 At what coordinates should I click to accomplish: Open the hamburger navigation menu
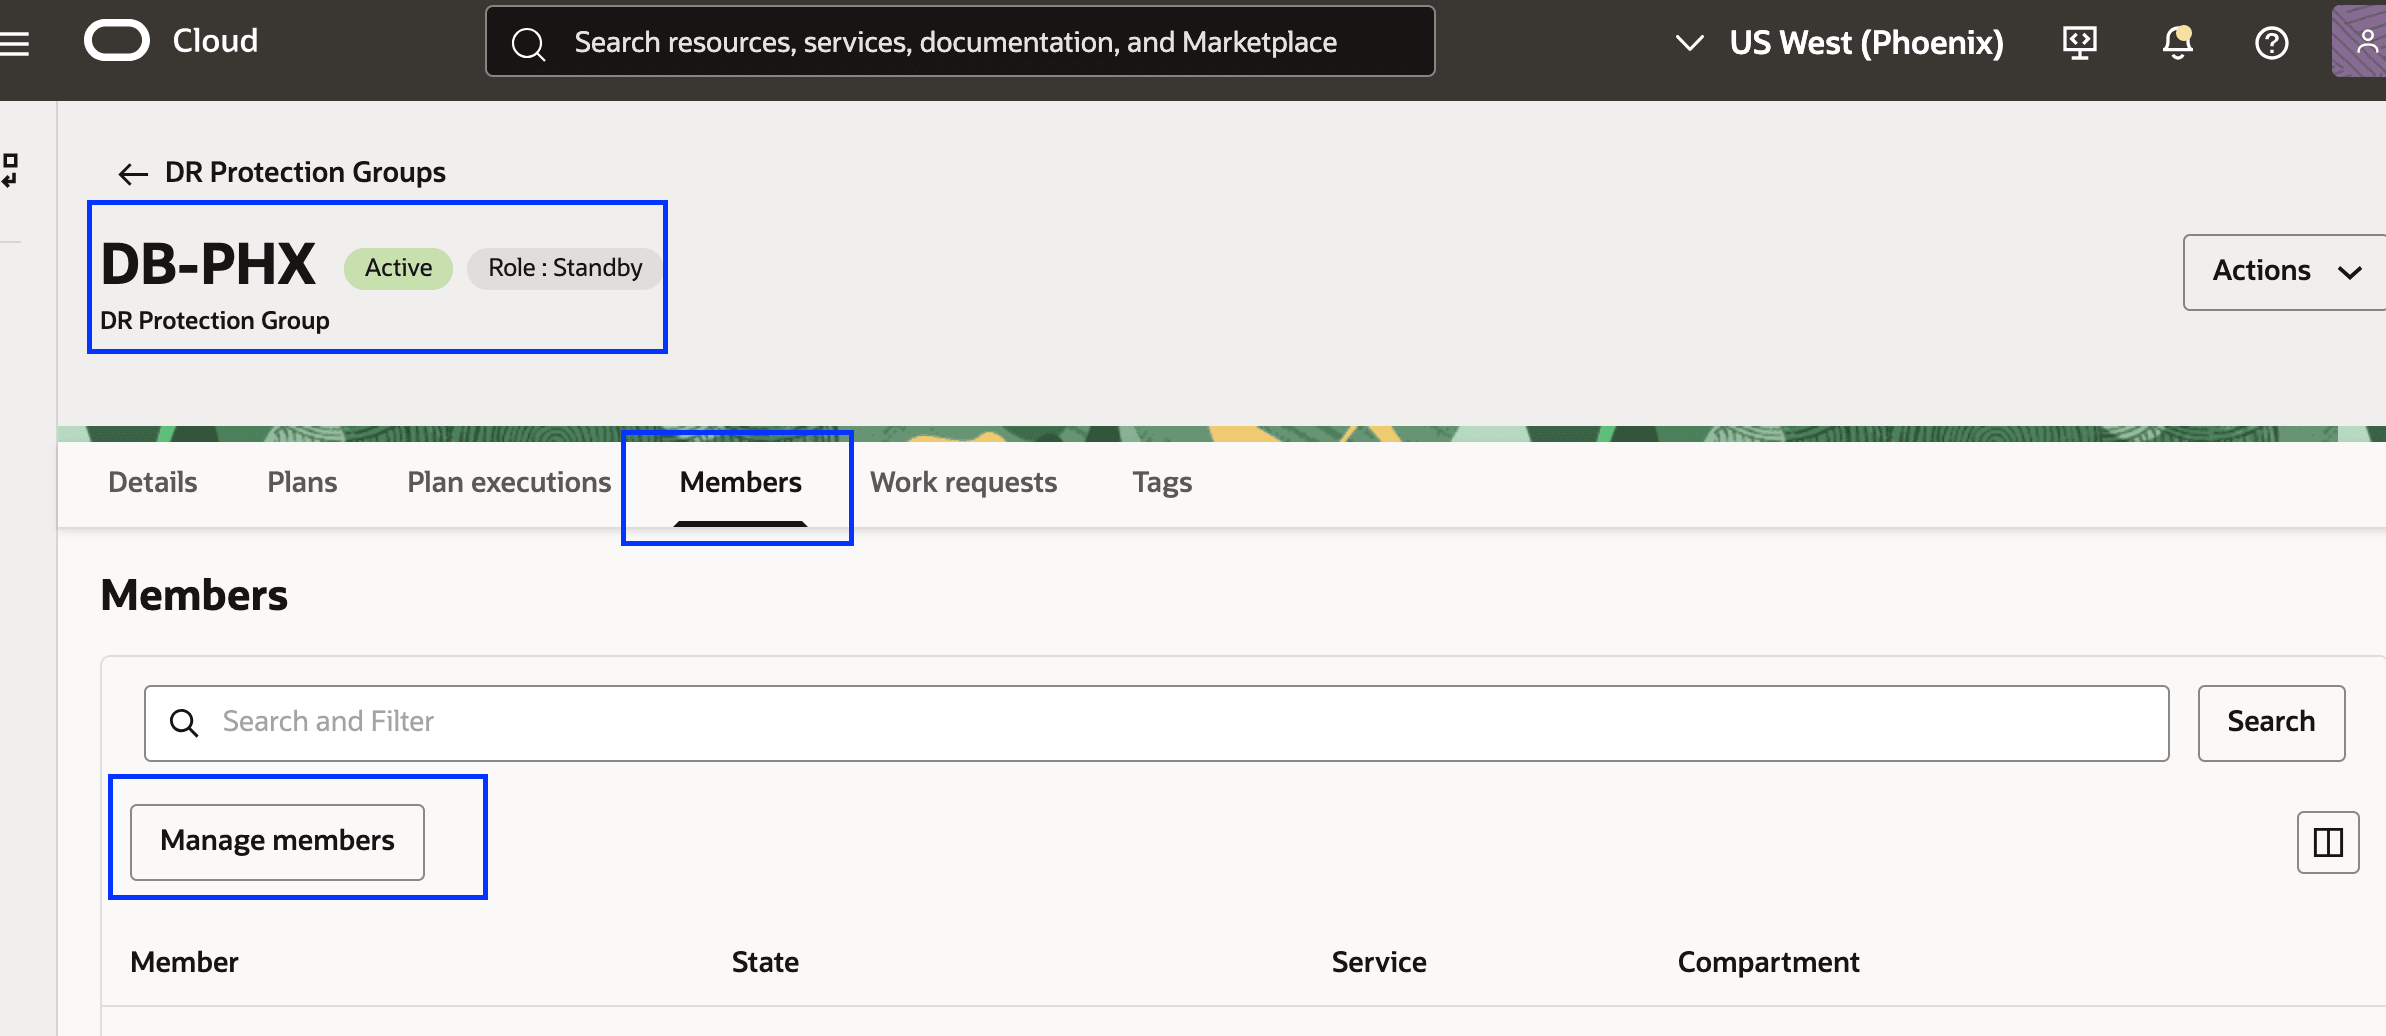14,43
